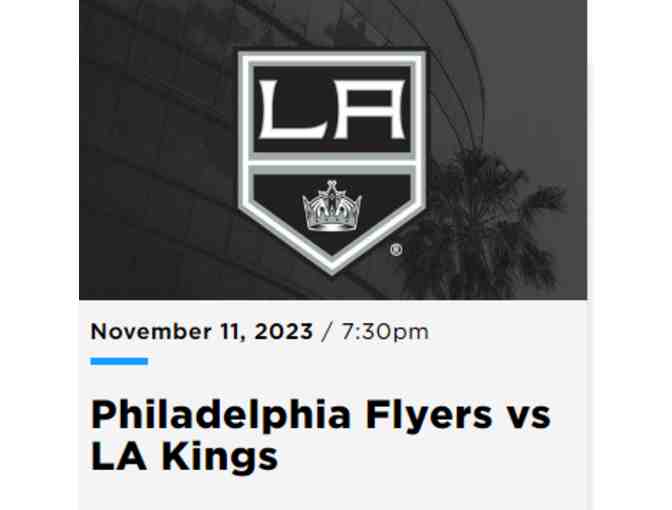Click the empty card area below the title

pos(330,493)
